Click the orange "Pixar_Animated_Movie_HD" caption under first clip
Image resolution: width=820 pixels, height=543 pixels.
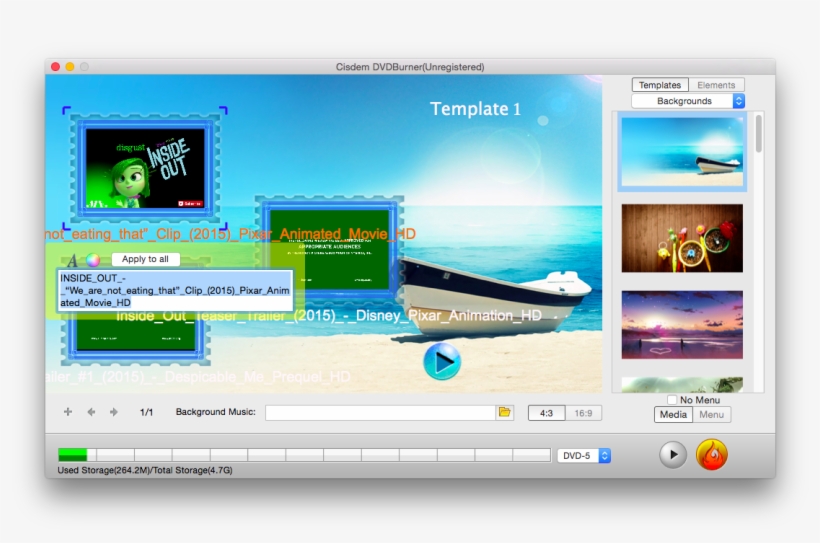coord(327,234)
